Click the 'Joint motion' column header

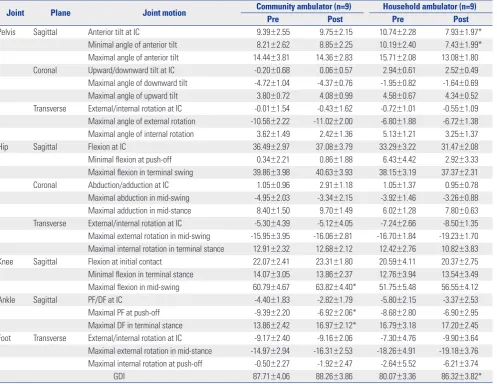pyautogui.click(x=164, y=13)
